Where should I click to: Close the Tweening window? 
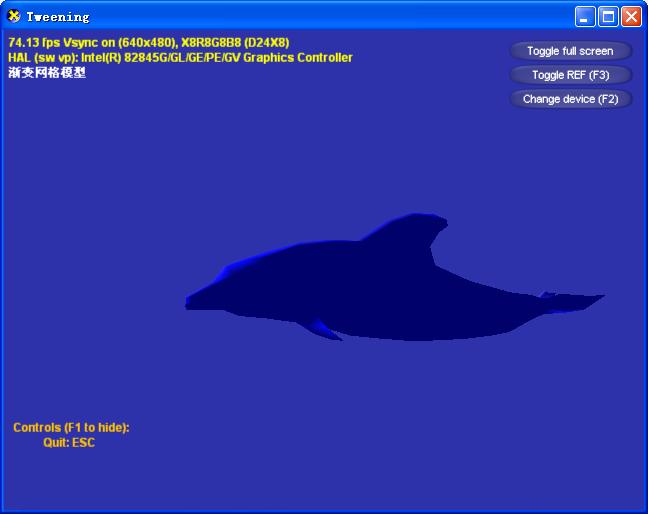pyautogui.click(x=632, y=17)
